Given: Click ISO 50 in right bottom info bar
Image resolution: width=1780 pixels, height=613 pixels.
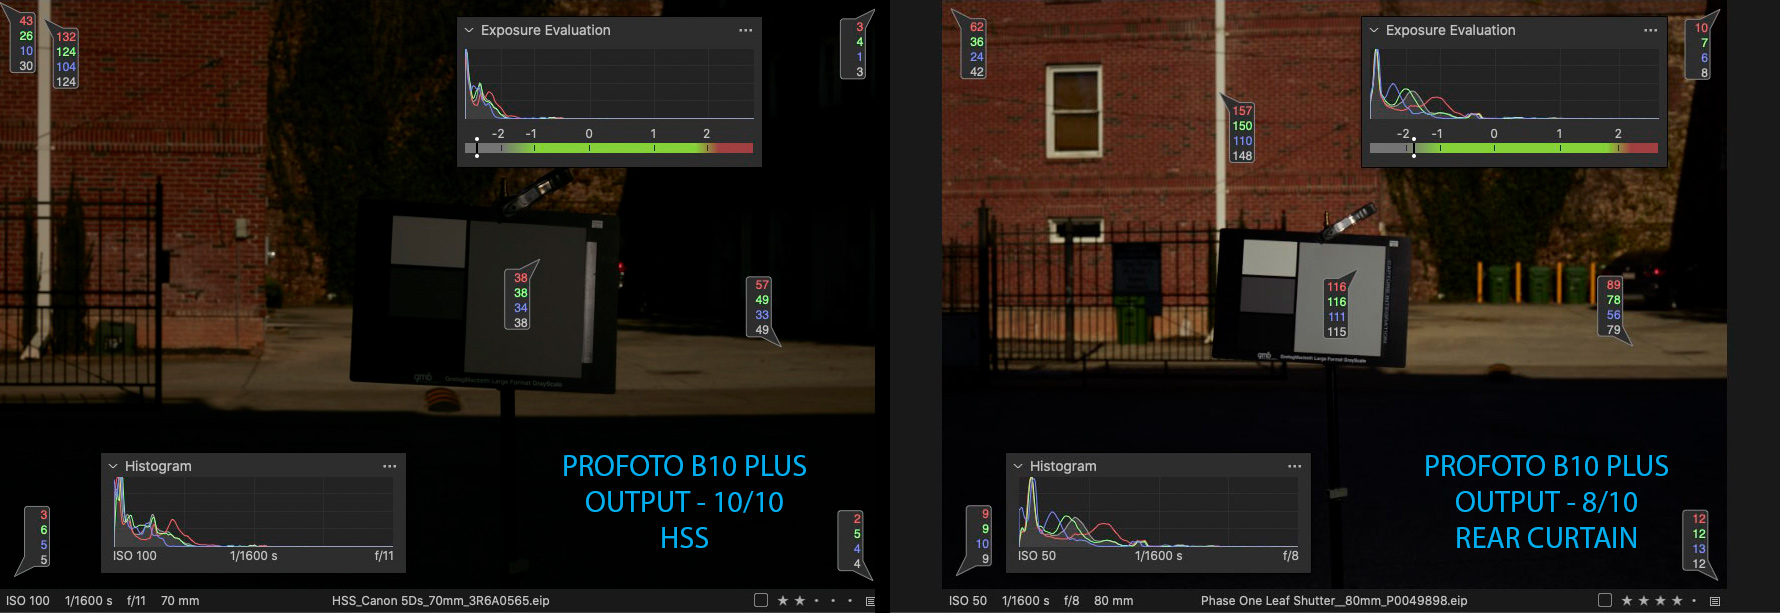Looking at the screenshot, I should [968, 601].
